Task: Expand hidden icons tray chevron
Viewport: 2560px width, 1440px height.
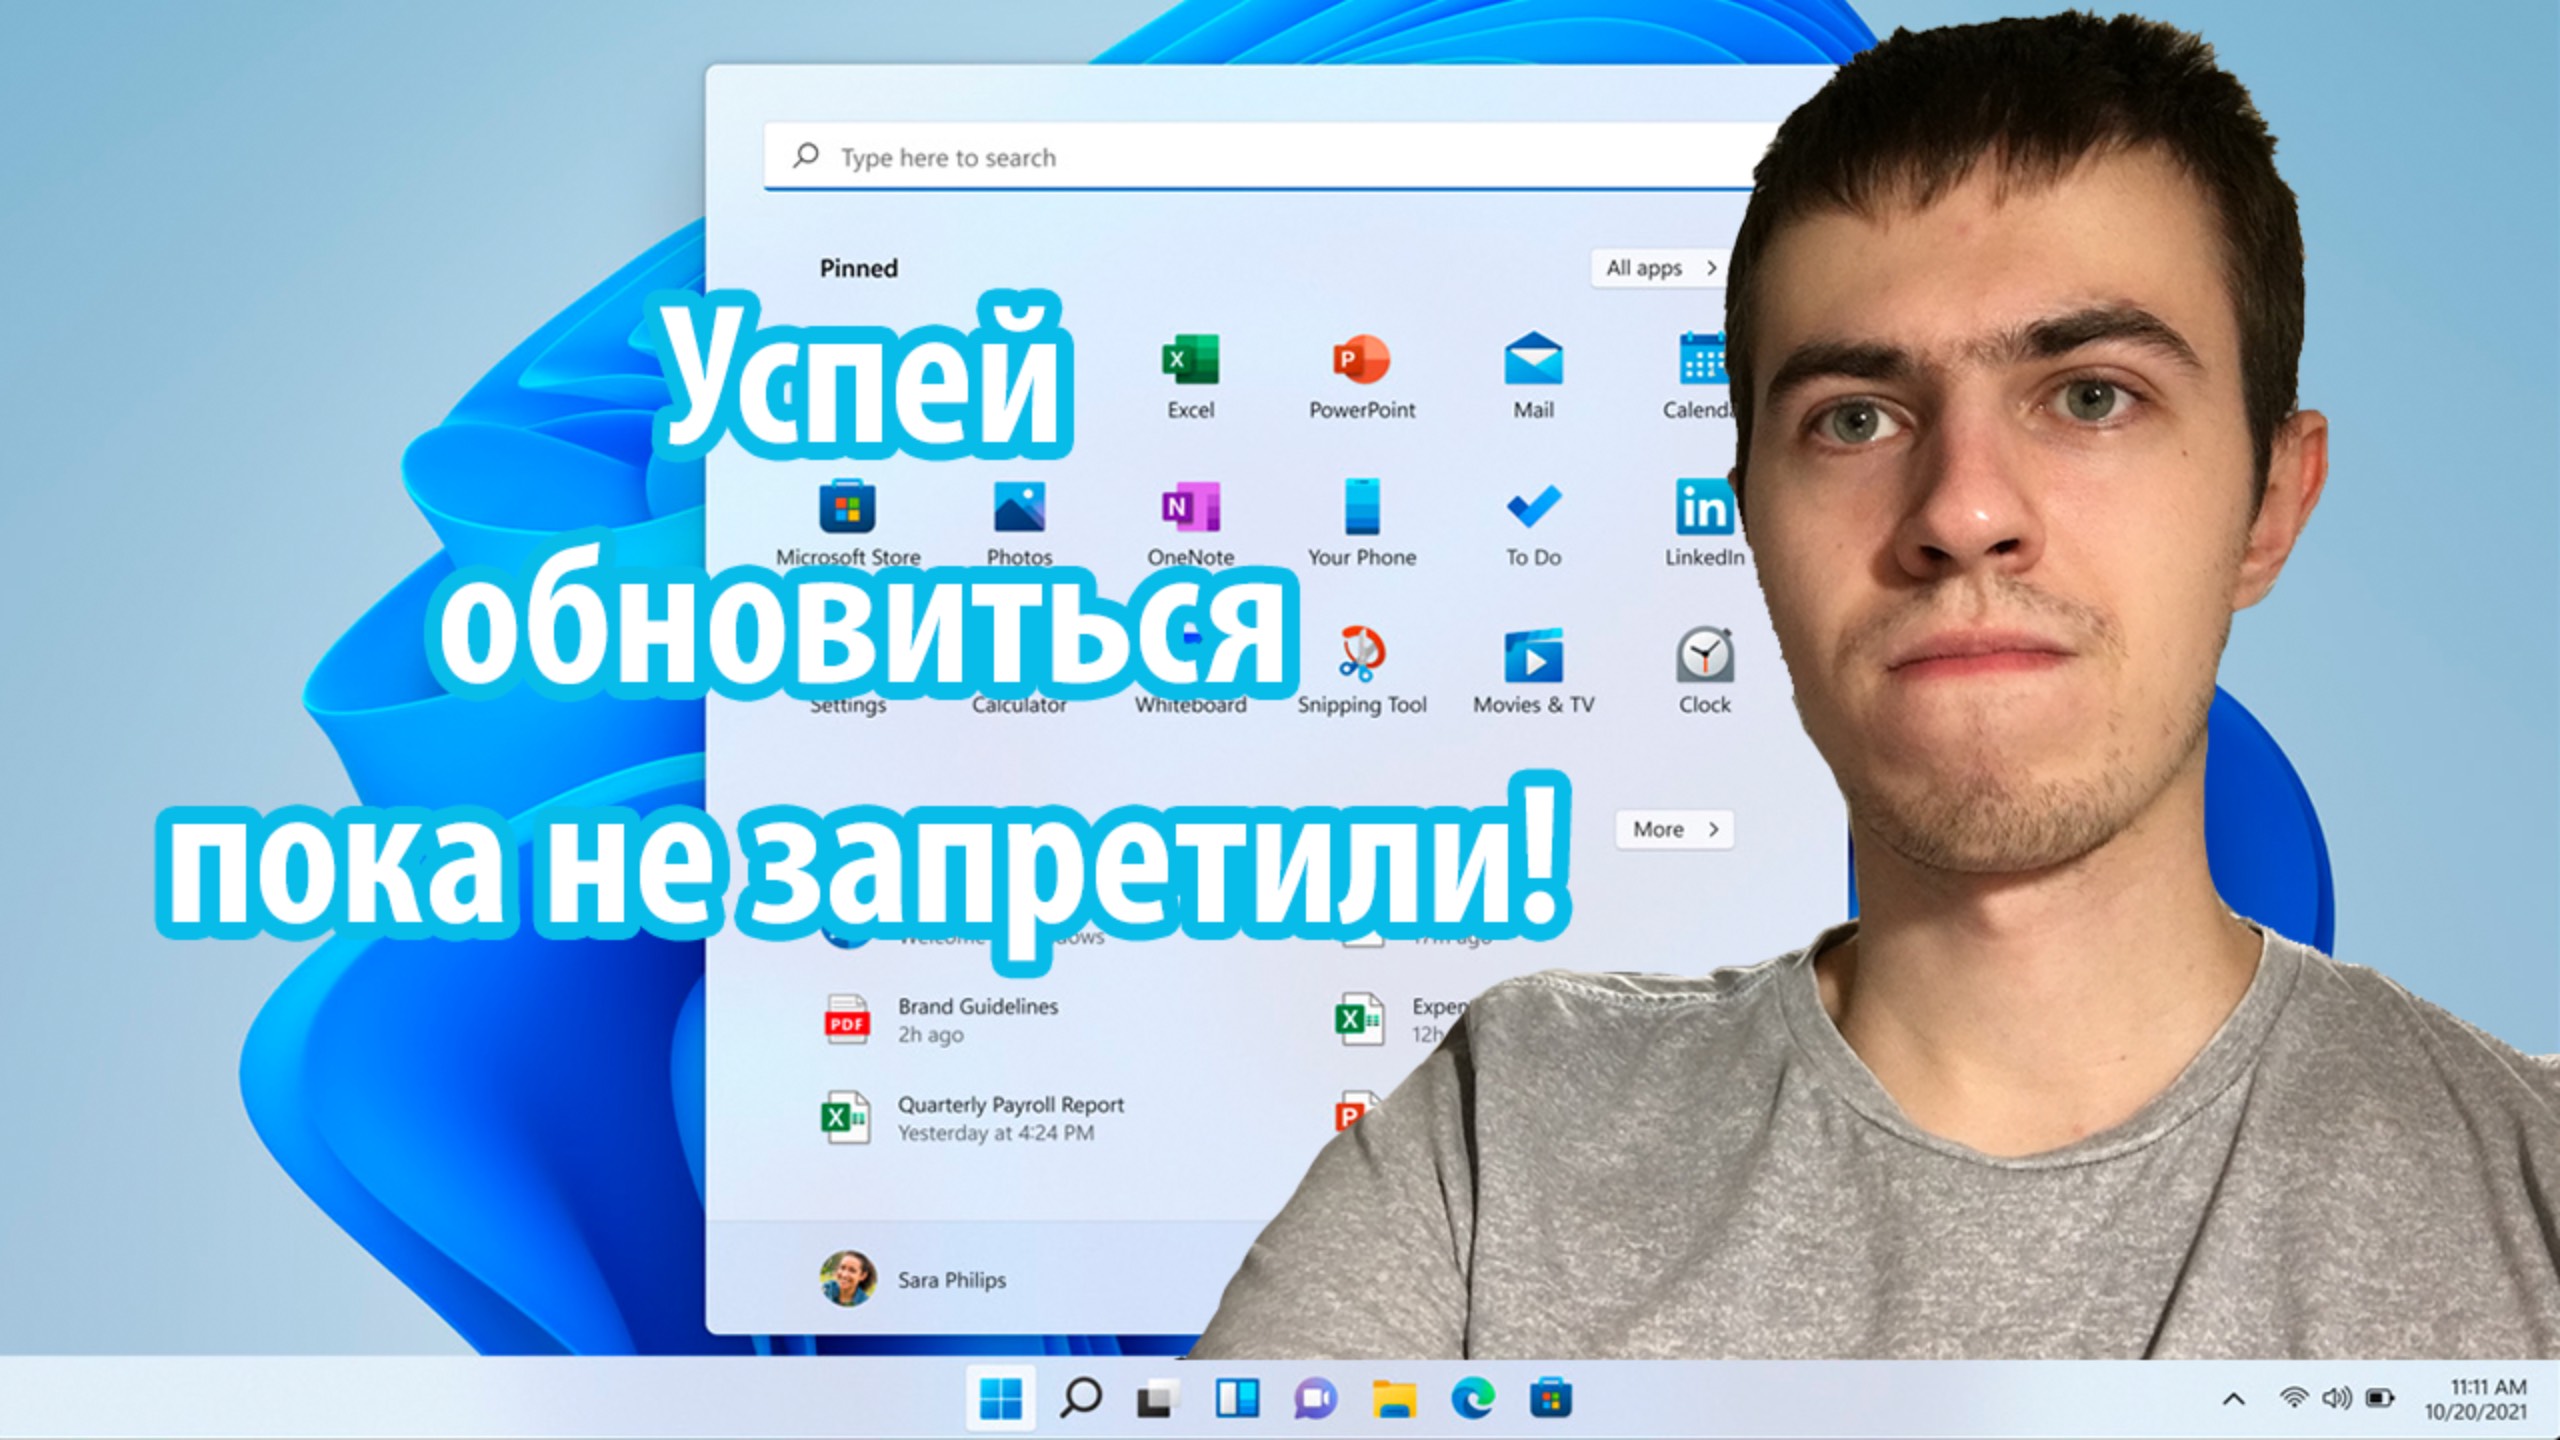Action: pos(2233,1399)
